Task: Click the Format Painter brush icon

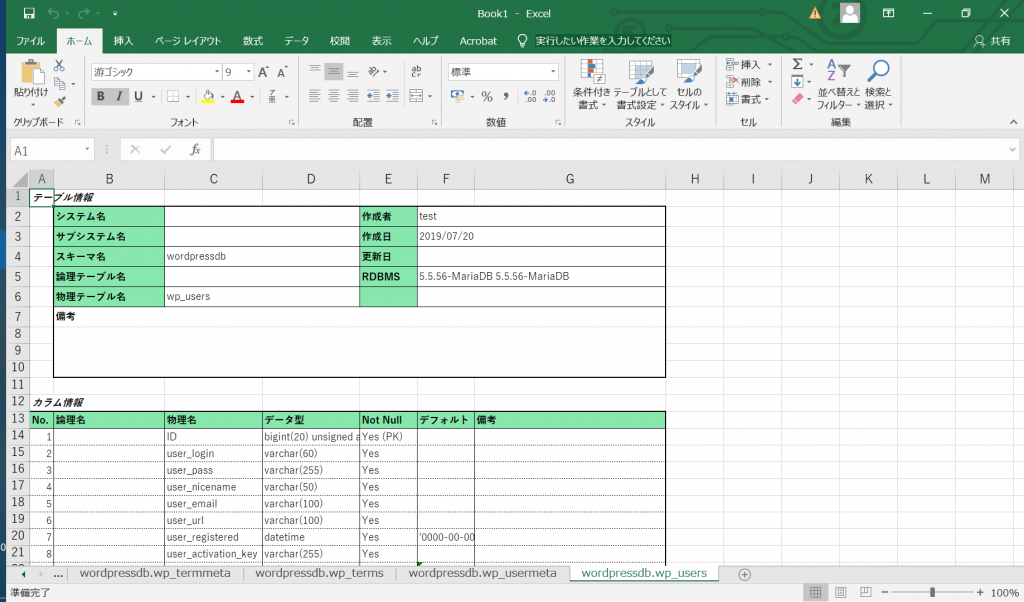Action: pos(59,101)
